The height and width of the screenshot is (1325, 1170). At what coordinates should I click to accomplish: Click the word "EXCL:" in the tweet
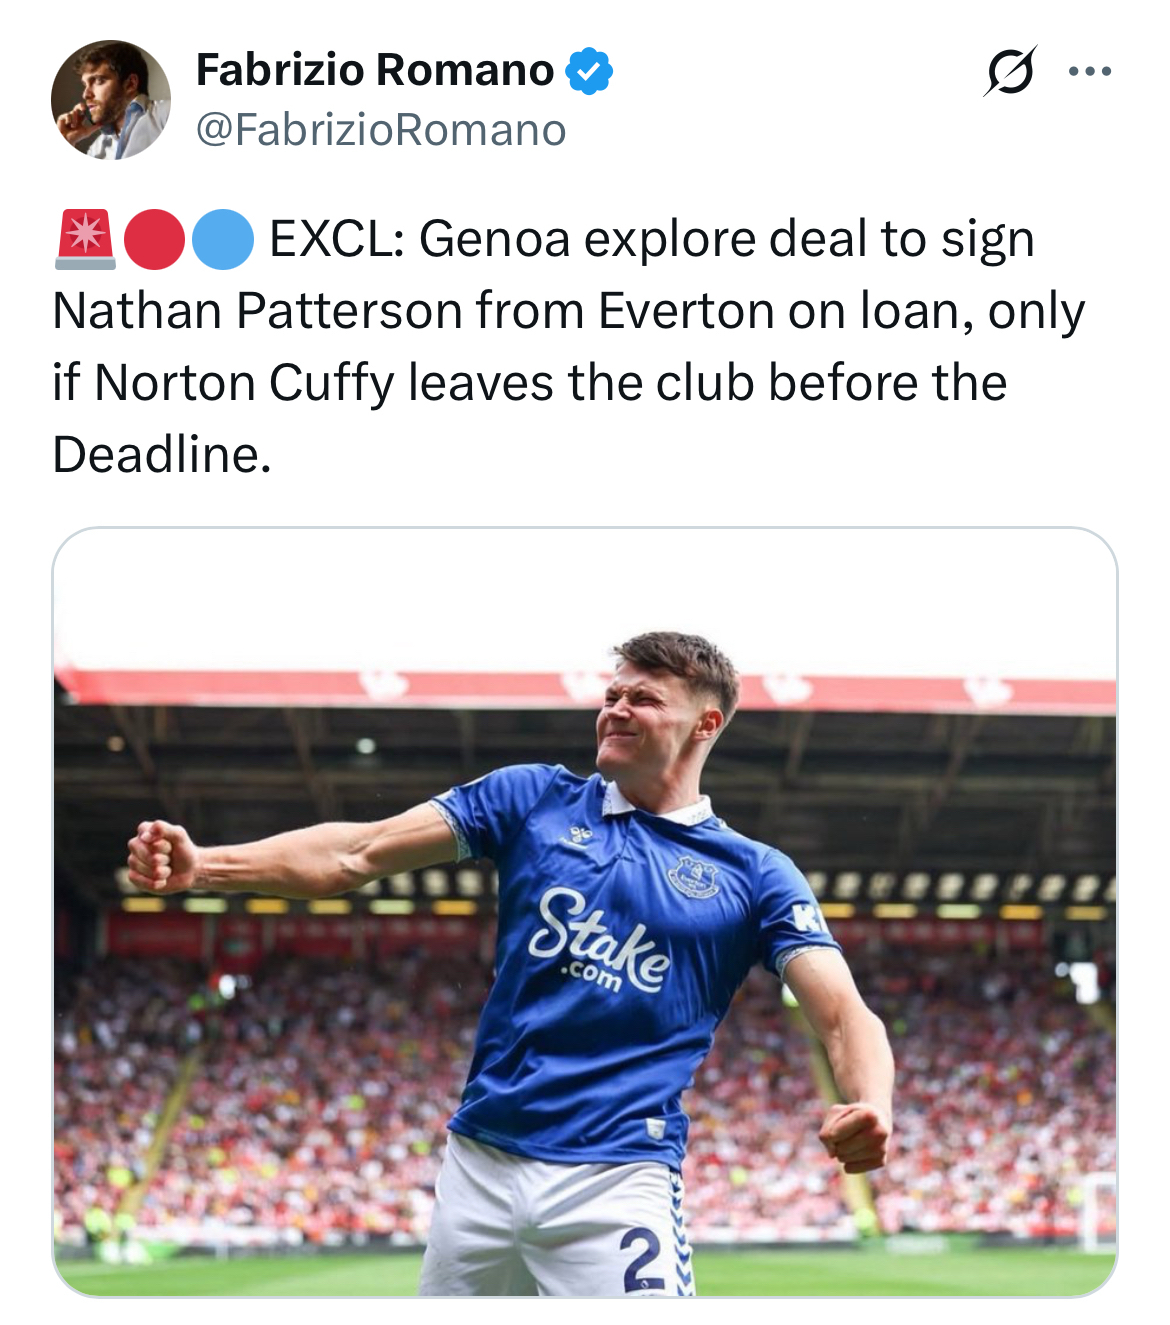tap(336, 240)
